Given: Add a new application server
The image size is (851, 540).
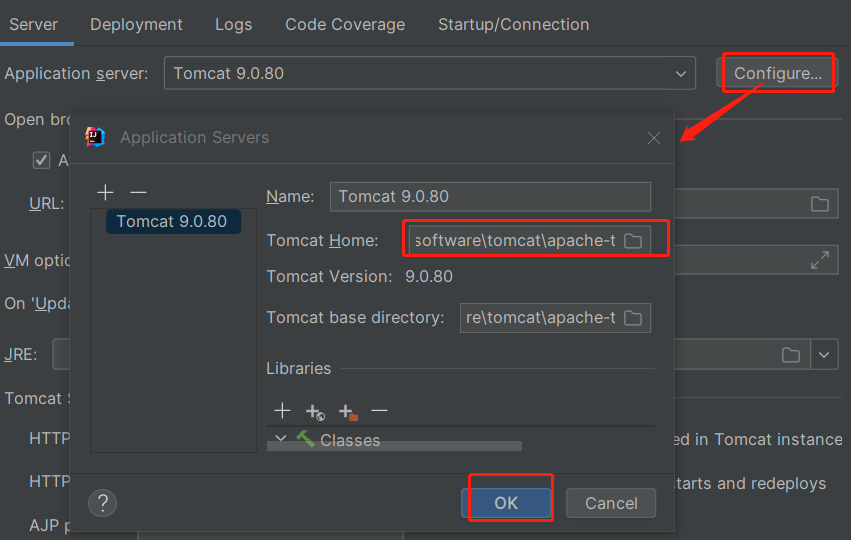Looking at the screenshot, I should point(106,192).
